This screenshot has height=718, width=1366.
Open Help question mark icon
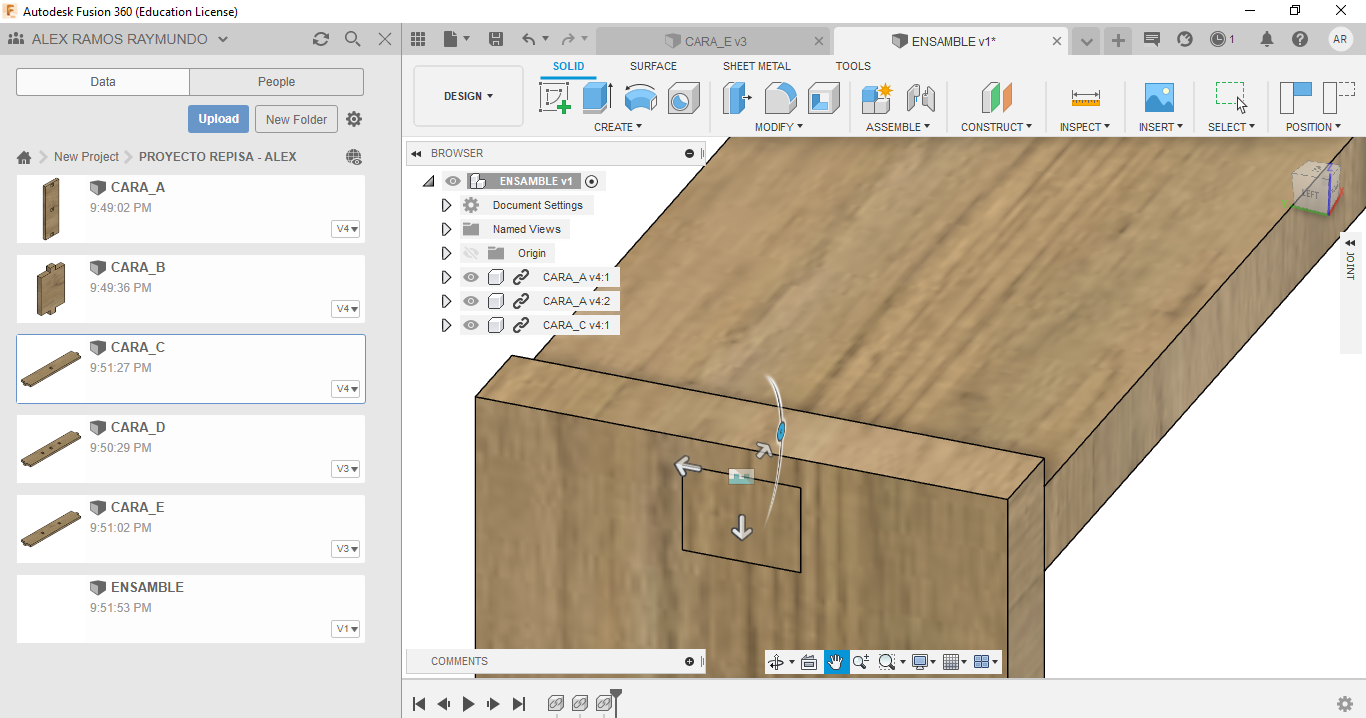(x=1300, y=39)
